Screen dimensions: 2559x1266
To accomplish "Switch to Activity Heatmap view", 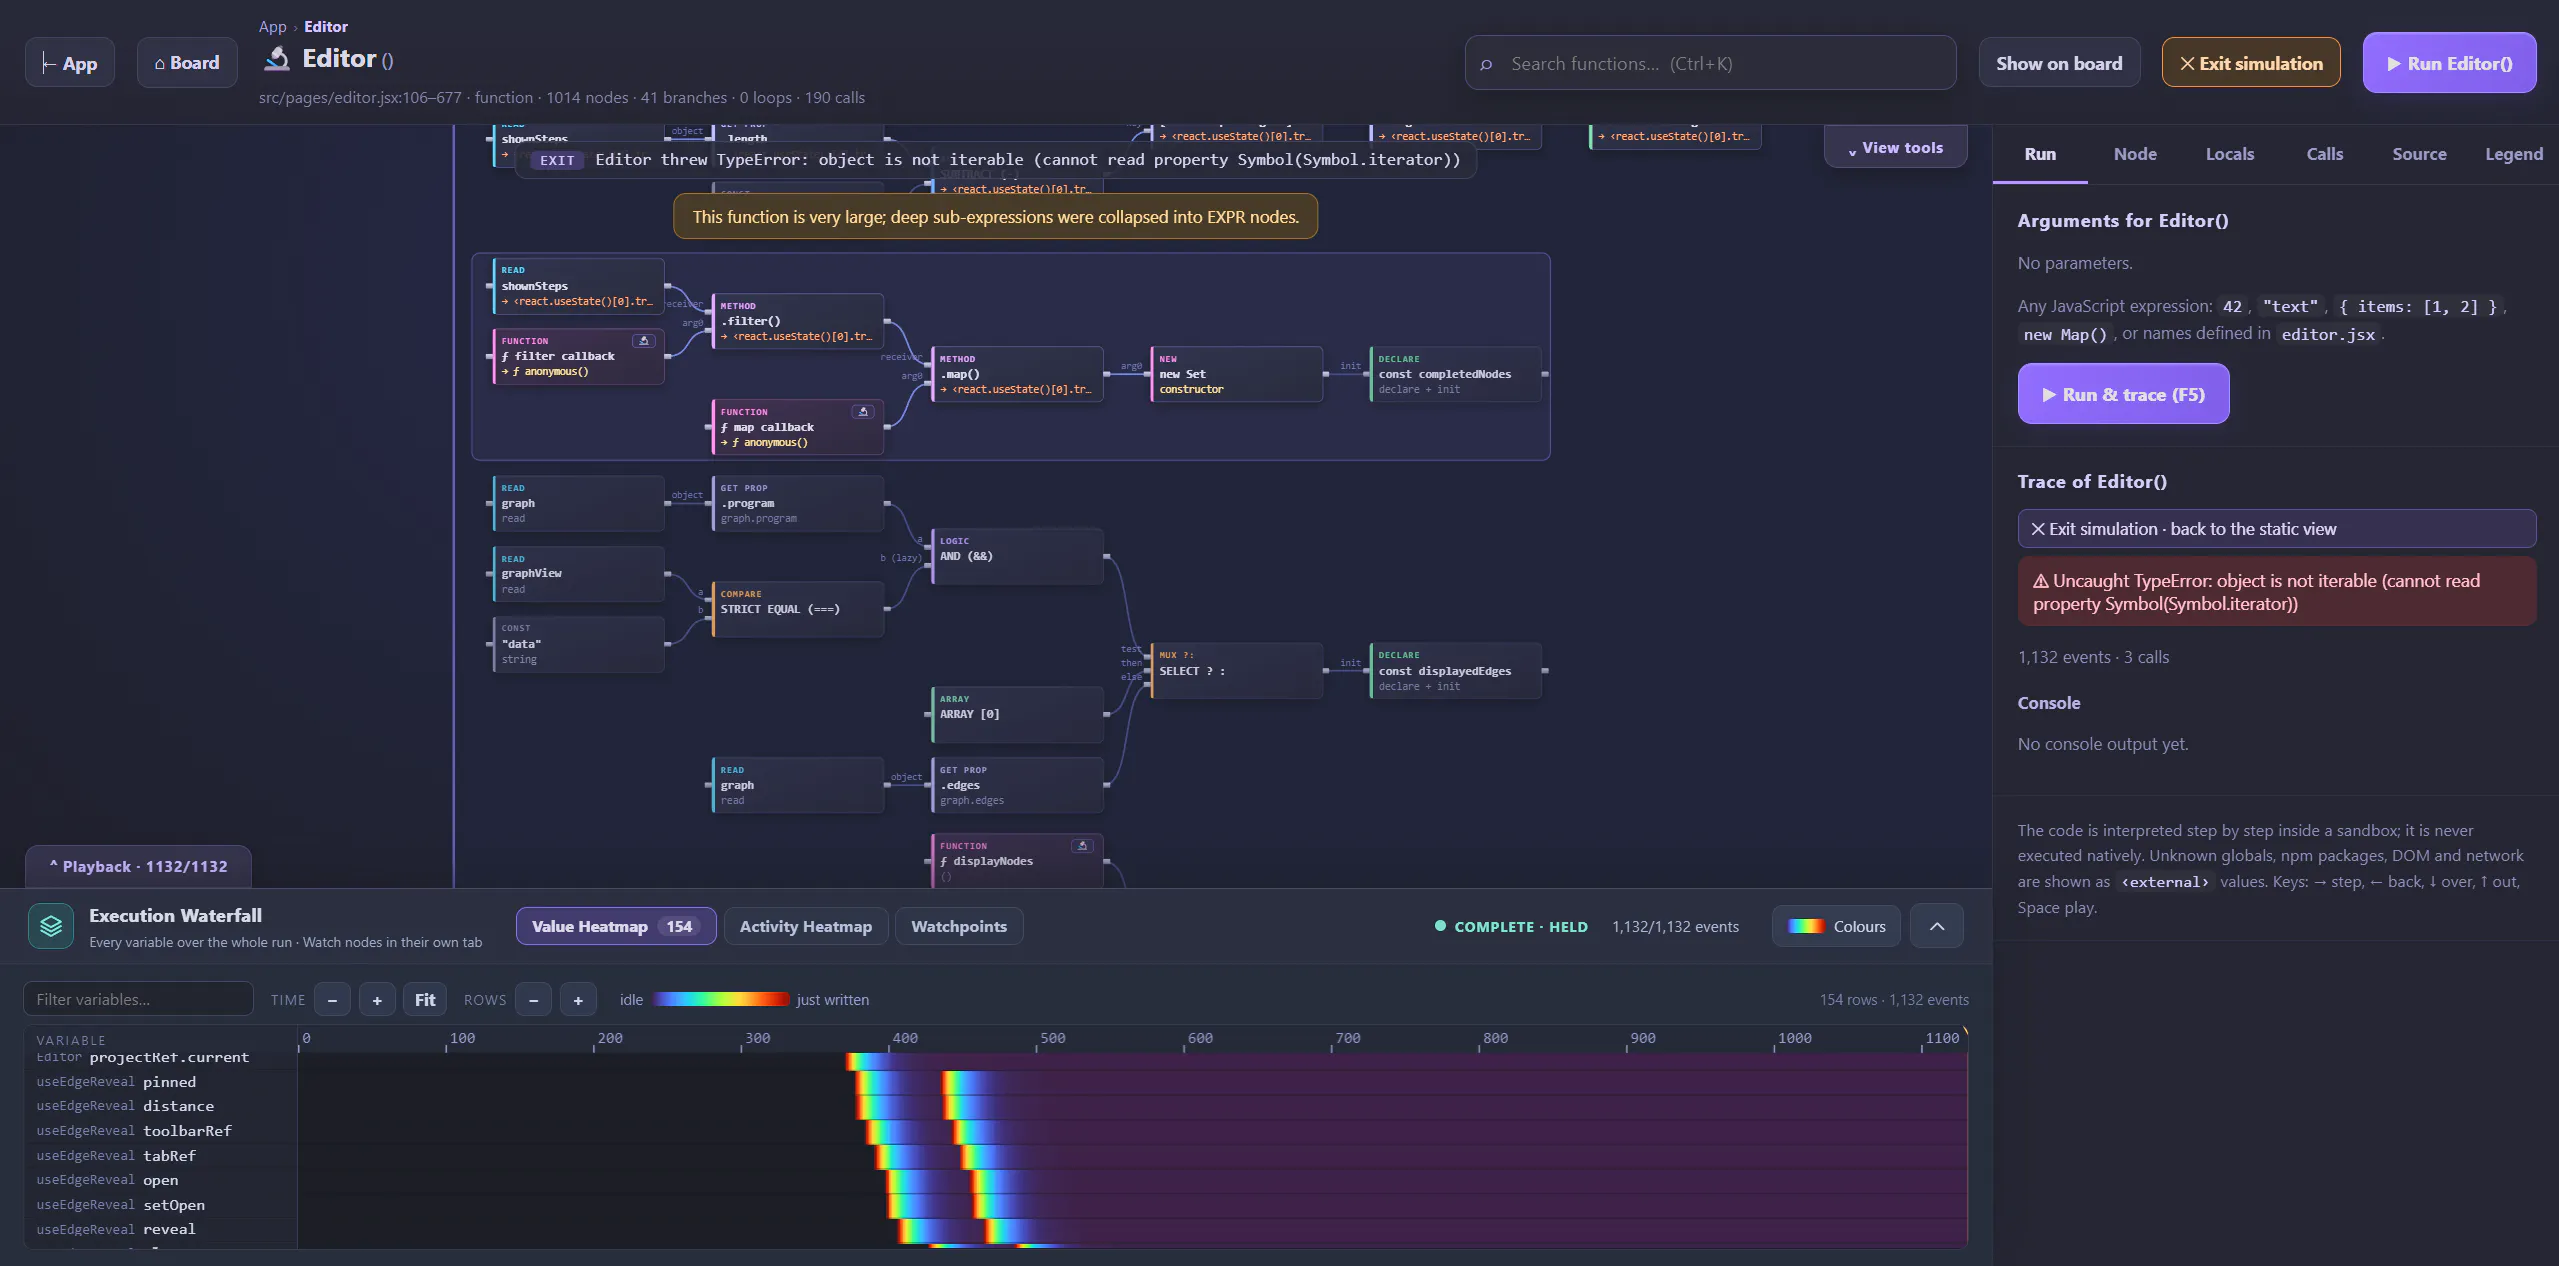I will (806, 926).
